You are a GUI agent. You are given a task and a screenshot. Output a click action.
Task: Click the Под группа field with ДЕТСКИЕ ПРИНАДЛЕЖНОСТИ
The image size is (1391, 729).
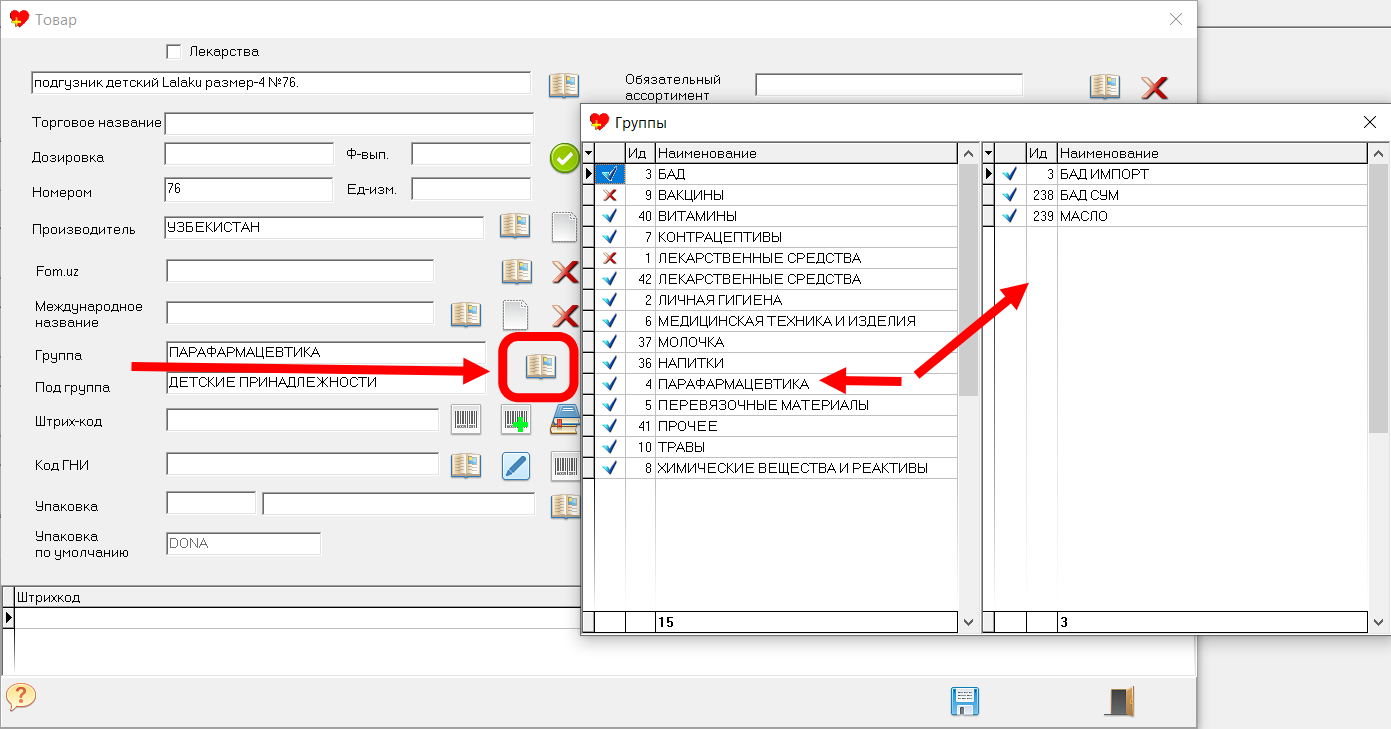pyautogui.click(x=326, y=382)
